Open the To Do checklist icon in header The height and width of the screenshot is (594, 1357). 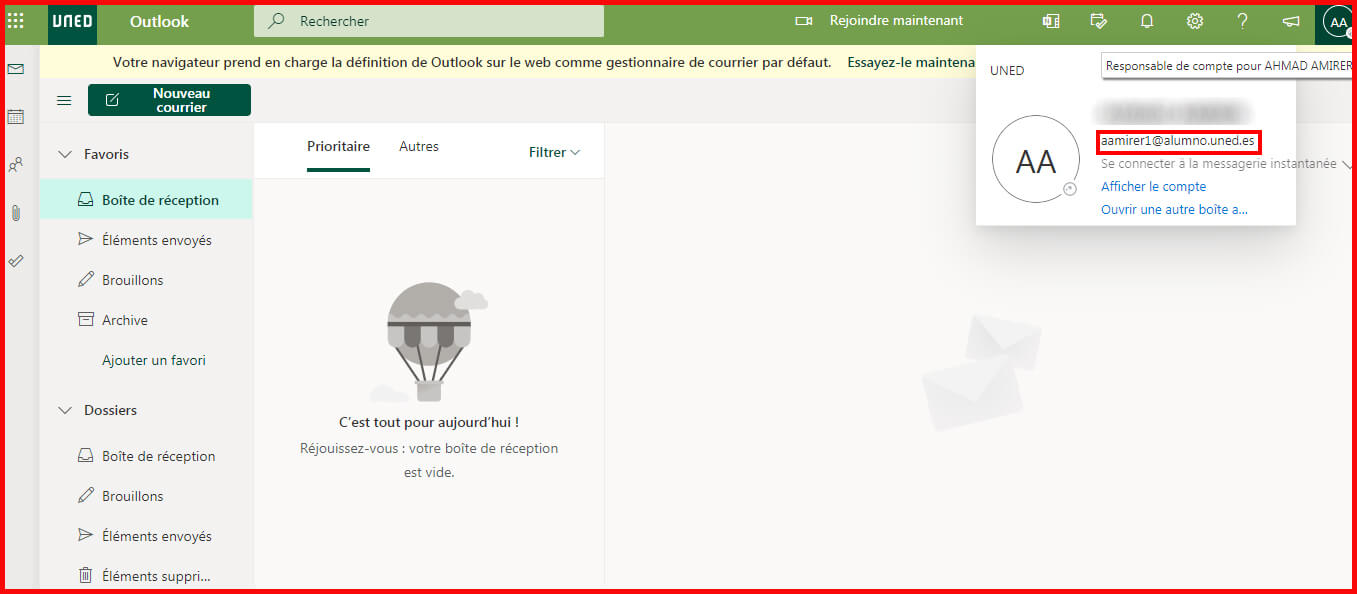[x=1099, y=21]
